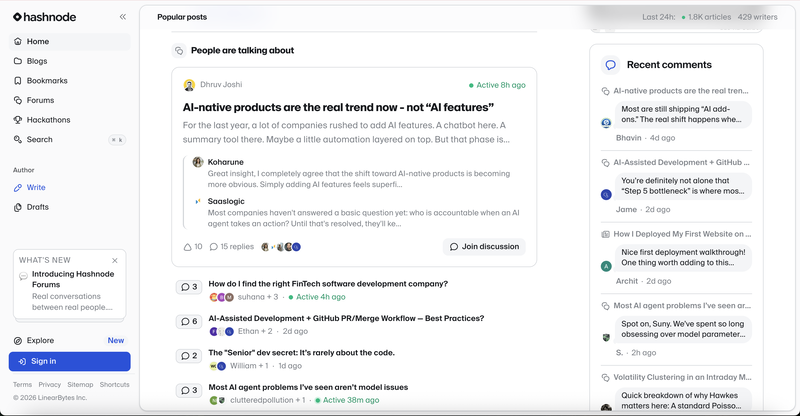Open Home in sidebar
Image resolution: width=800 pixels, height=416 pixels.
click(x=70, y=41)
